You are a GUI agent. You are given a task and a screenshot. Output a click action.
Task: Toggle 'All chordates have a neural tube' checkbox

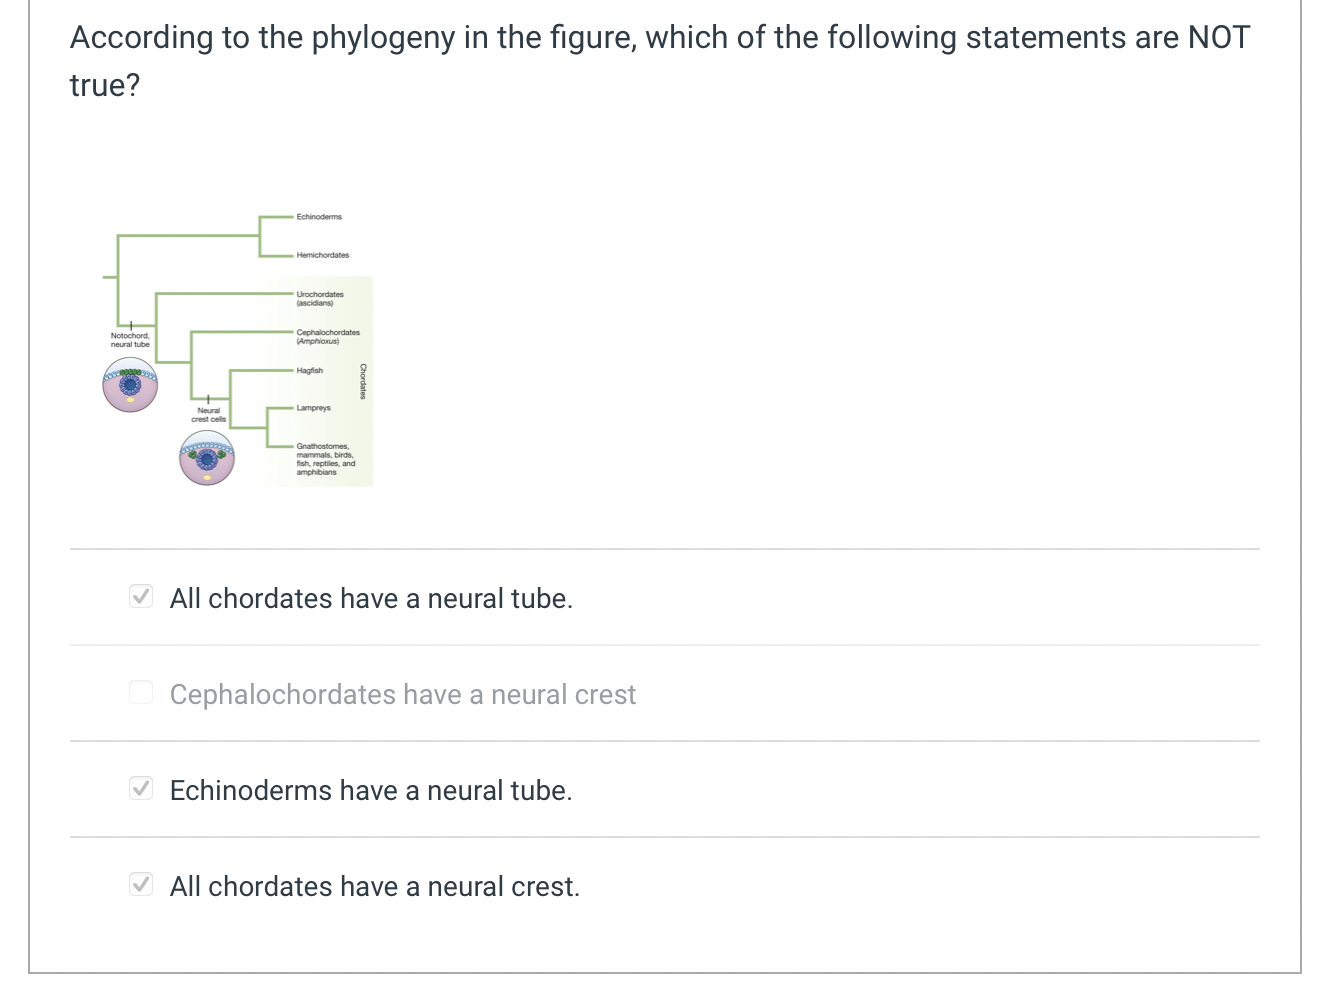pos(141,597)
